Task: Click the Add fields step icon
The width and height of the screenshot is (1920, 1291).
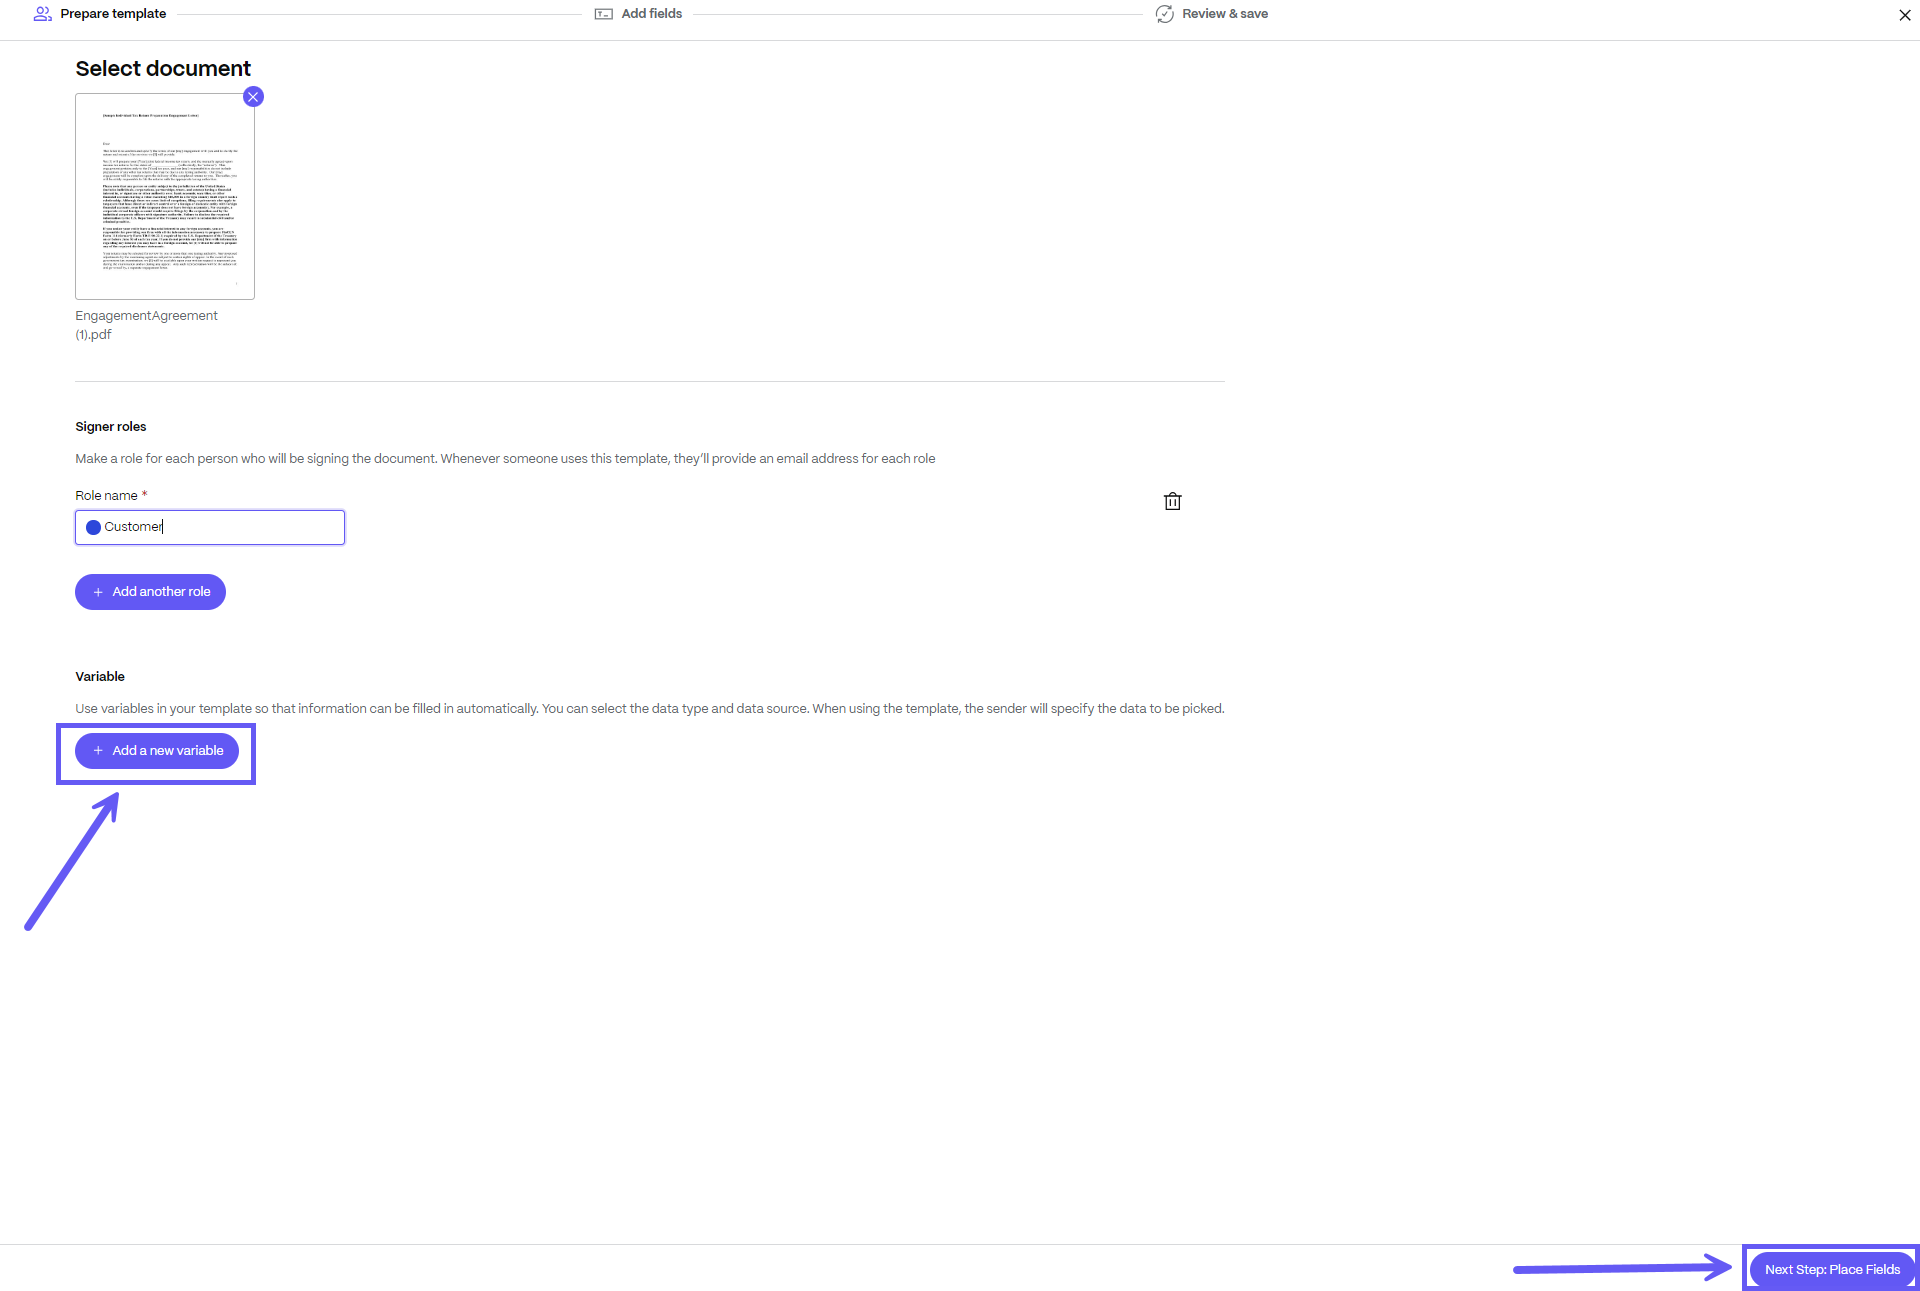Action: pyautogui.click(x=604, y=14)
